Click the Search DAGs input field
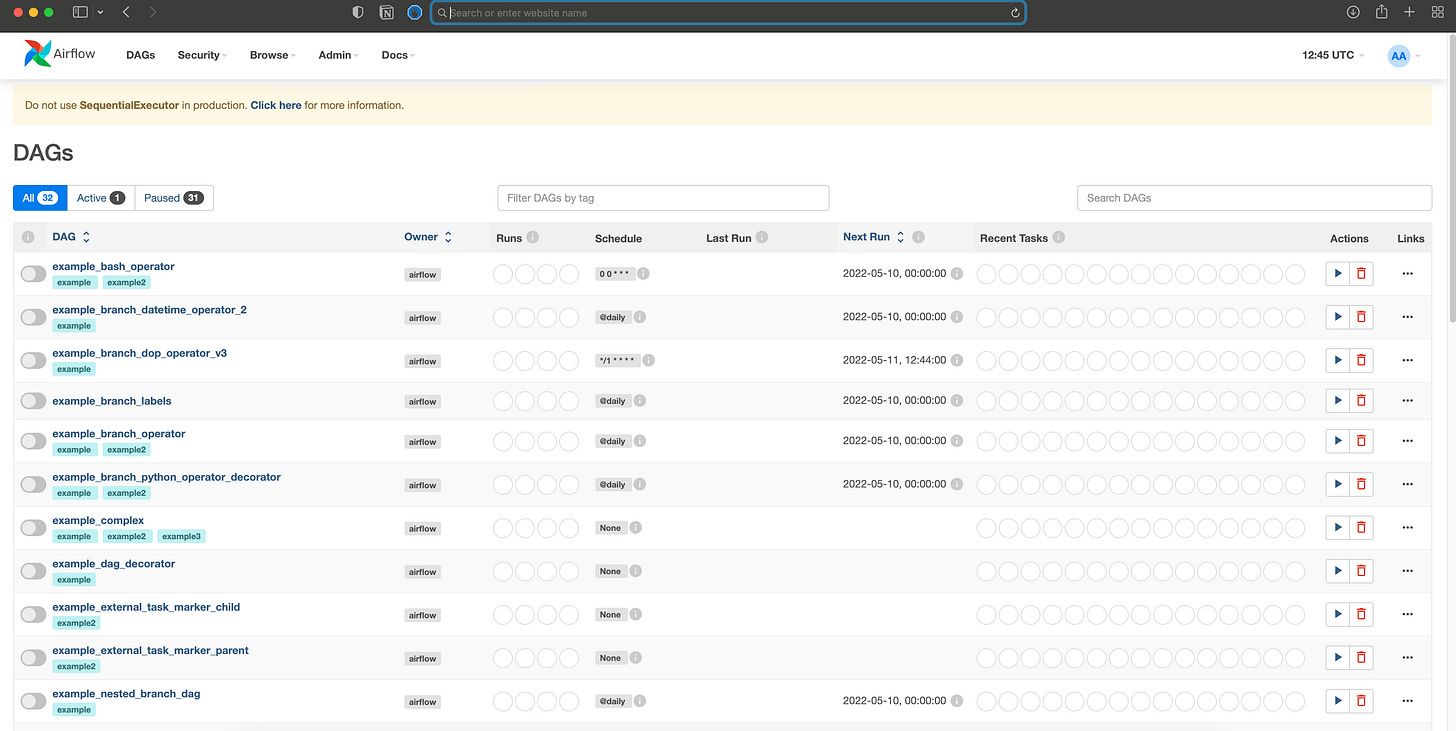 click(1253, 197)
